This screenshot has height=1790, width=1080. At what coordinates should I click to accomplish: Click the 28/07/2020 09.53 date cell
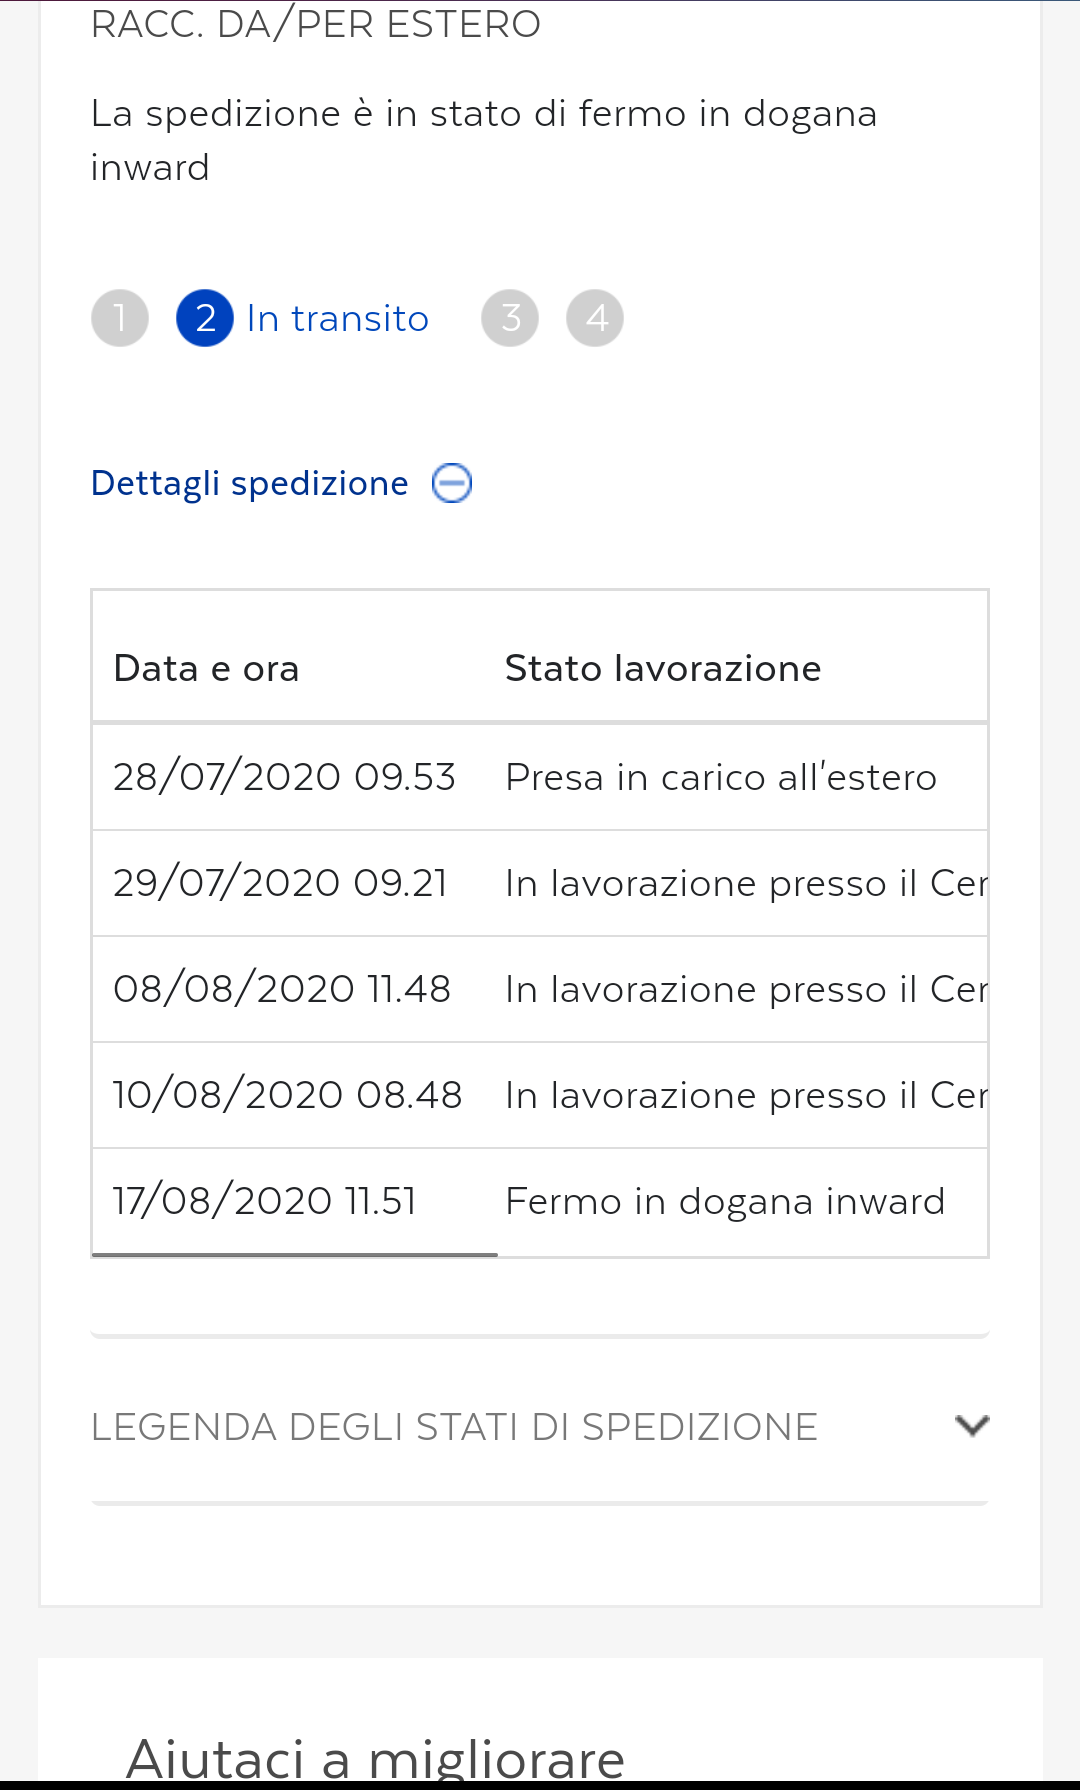(x=285, y=777)
